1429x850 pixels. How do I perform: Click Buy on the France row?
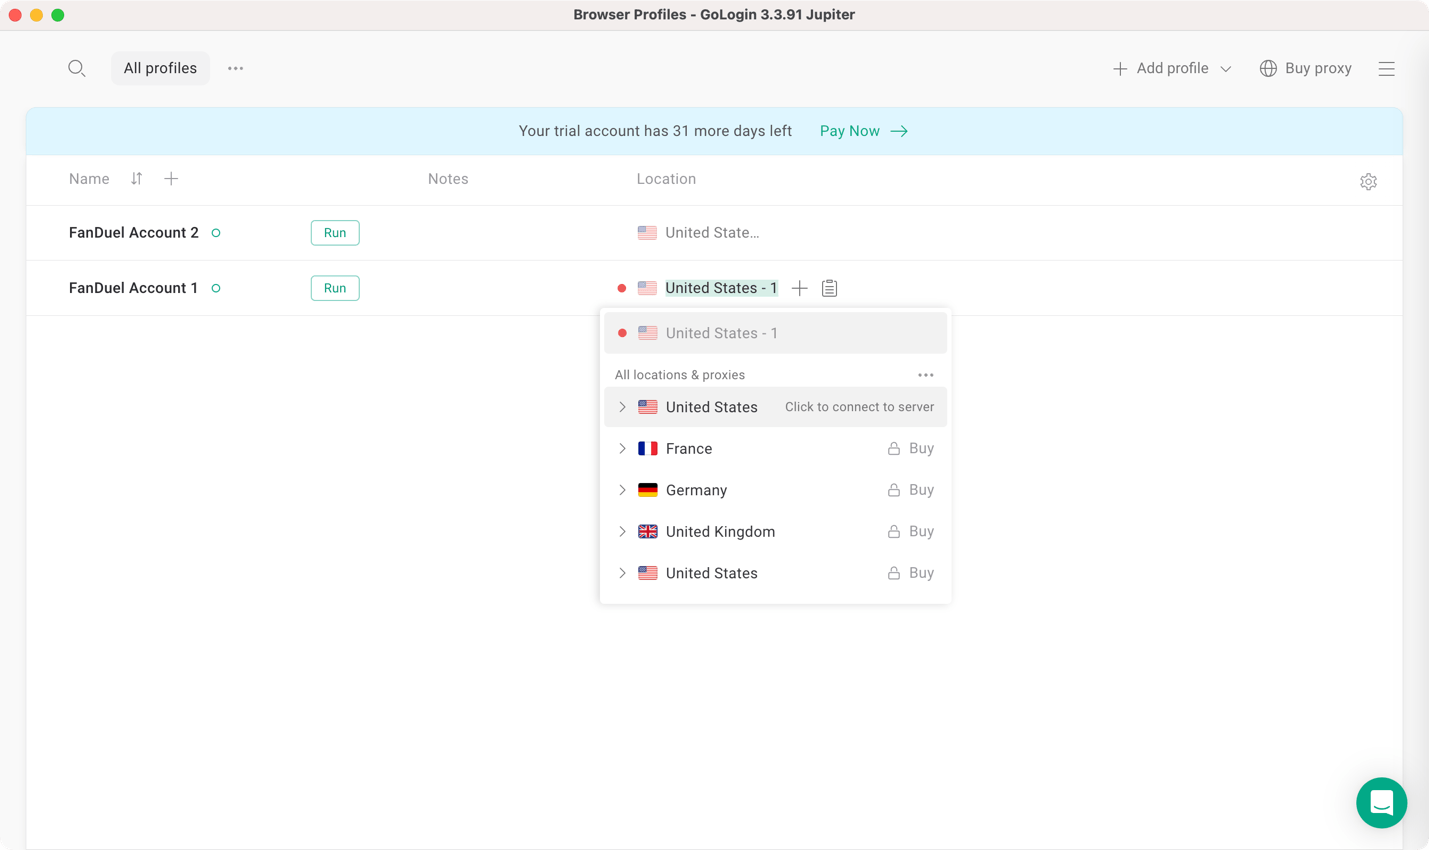click(x=921, y=449)
